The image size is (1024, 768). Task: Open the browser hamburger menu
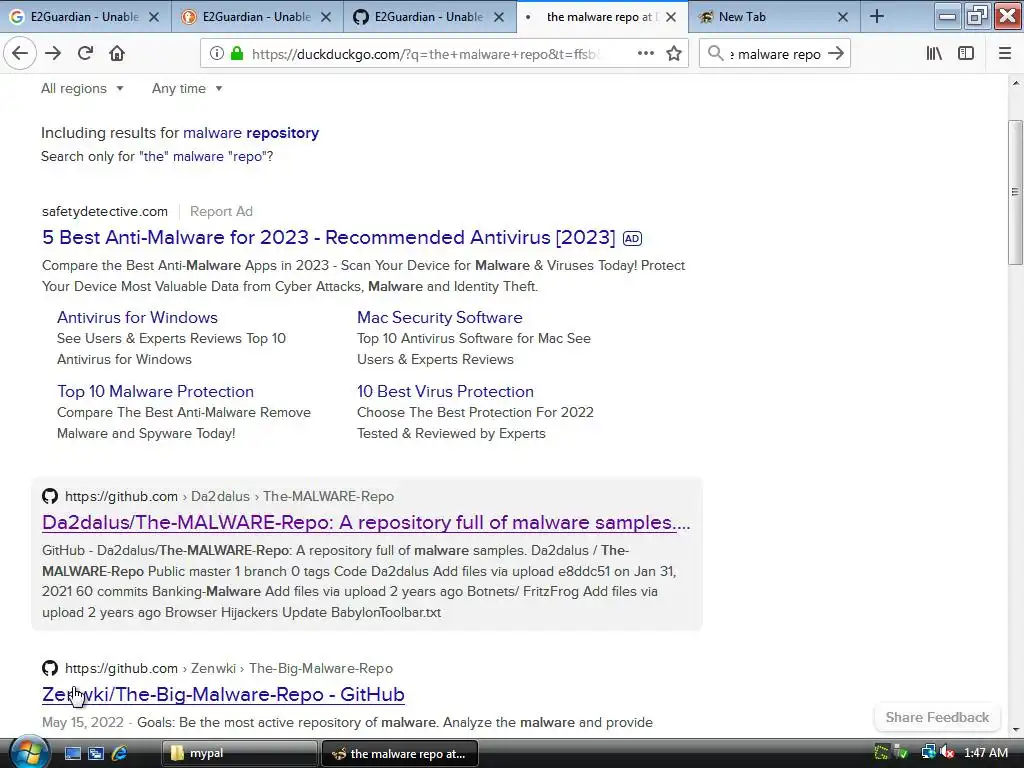click(x=1005, y=54)
